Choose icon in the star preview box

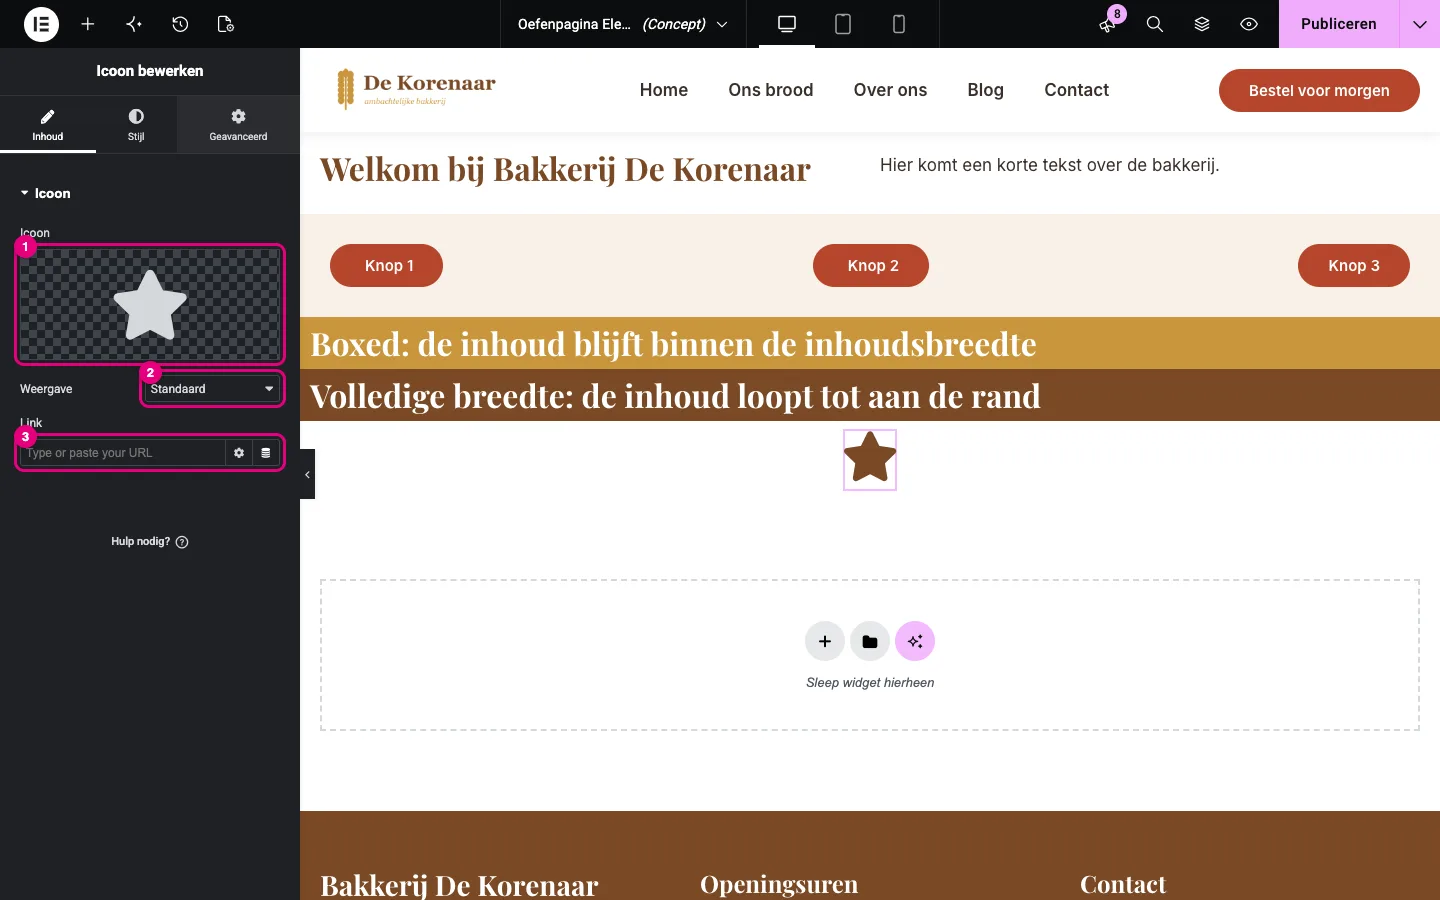[150, 305]
